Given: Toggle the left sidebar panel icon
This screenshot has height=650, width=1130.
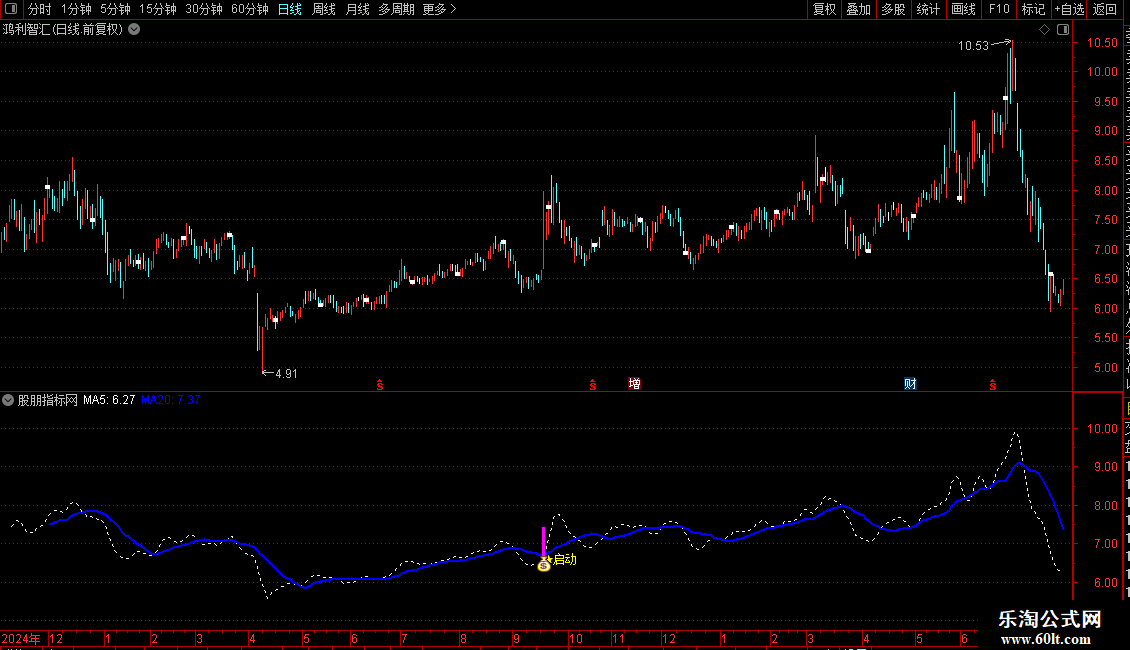Looking at the screenshot, I should point(11,9).
